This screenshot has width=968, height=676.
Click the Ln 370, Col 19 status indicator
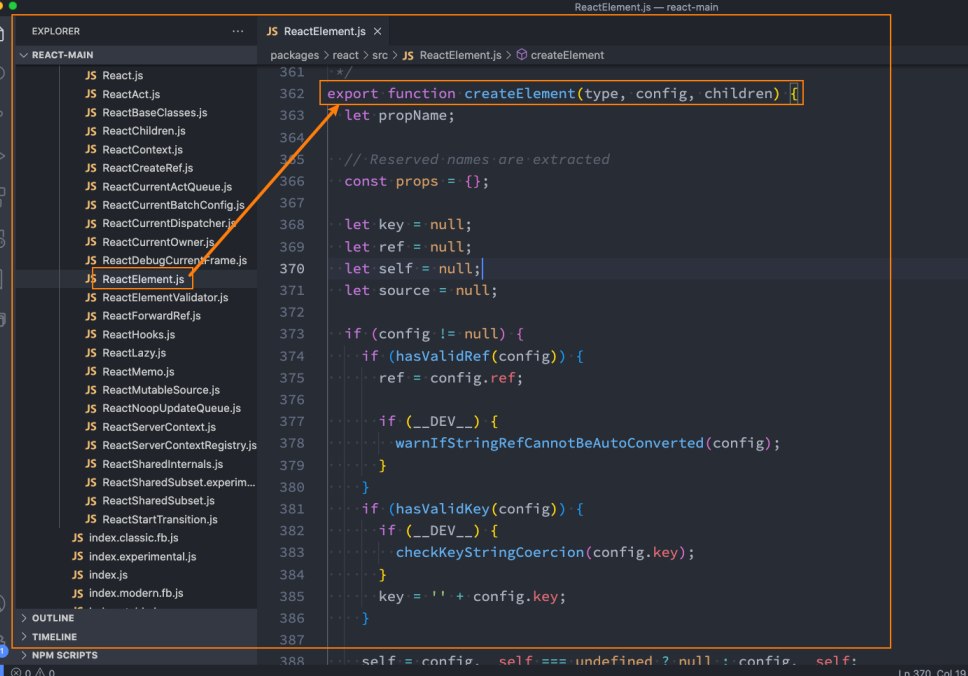(932, 672)
